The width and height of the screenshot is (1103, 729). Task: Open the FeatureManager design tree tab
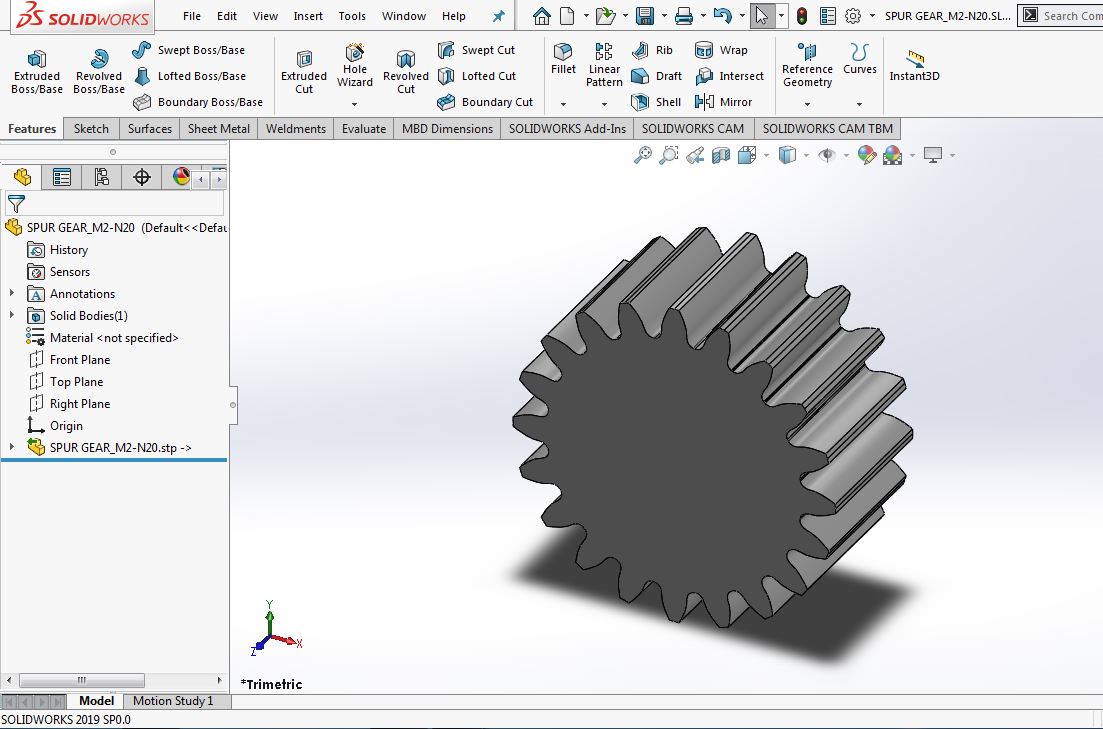click(22, 177)
